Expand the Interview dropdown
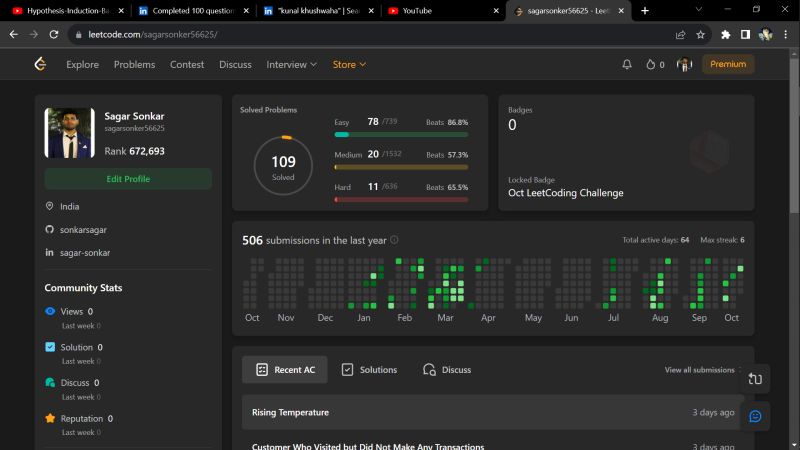800x450 pixels. click(x=291, y=64)
